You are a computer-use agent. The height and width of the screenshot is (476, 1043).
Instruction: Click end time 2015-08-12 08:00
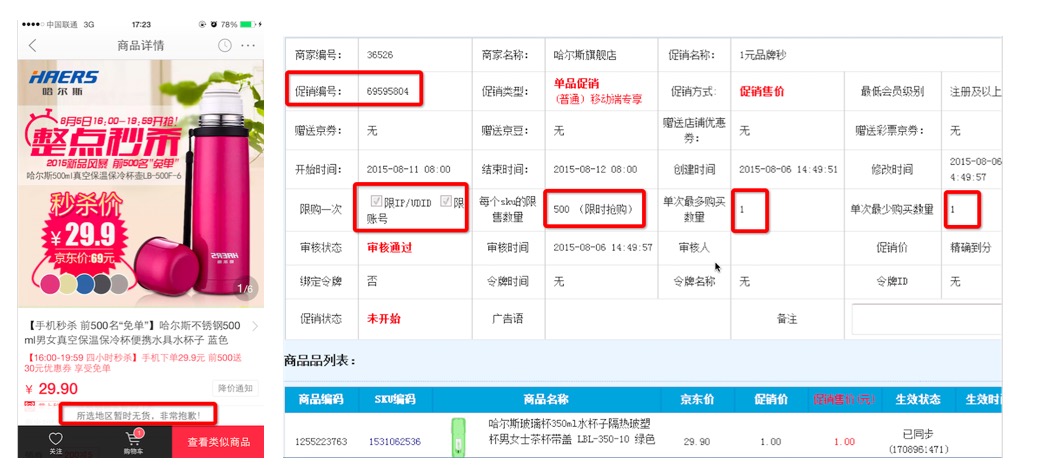(595, 170)
